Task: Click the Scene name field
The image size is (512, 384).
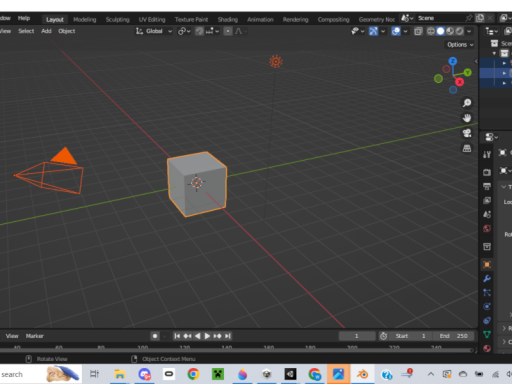Action: point(441,18)
